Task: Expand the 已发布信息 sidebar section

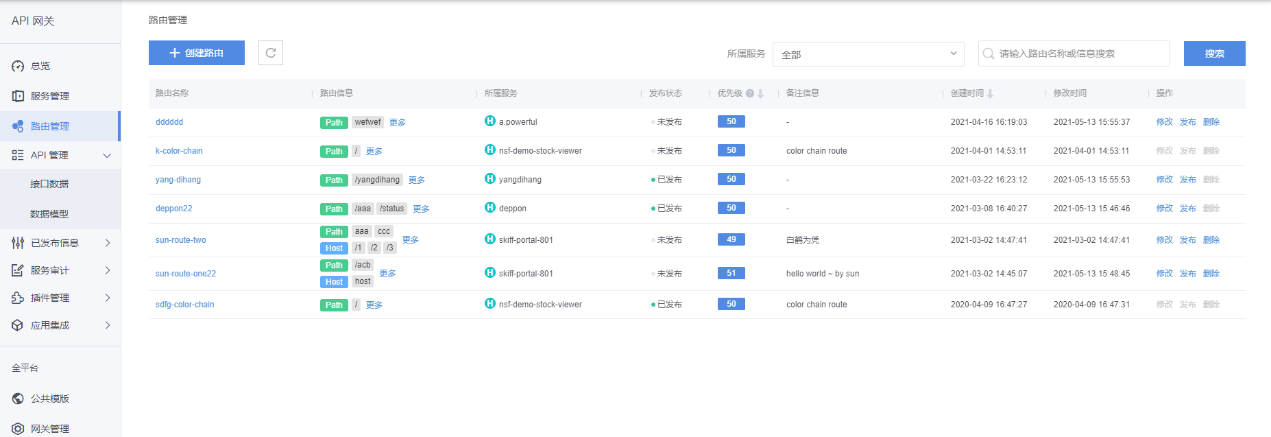Action: [x=107, y=242]
